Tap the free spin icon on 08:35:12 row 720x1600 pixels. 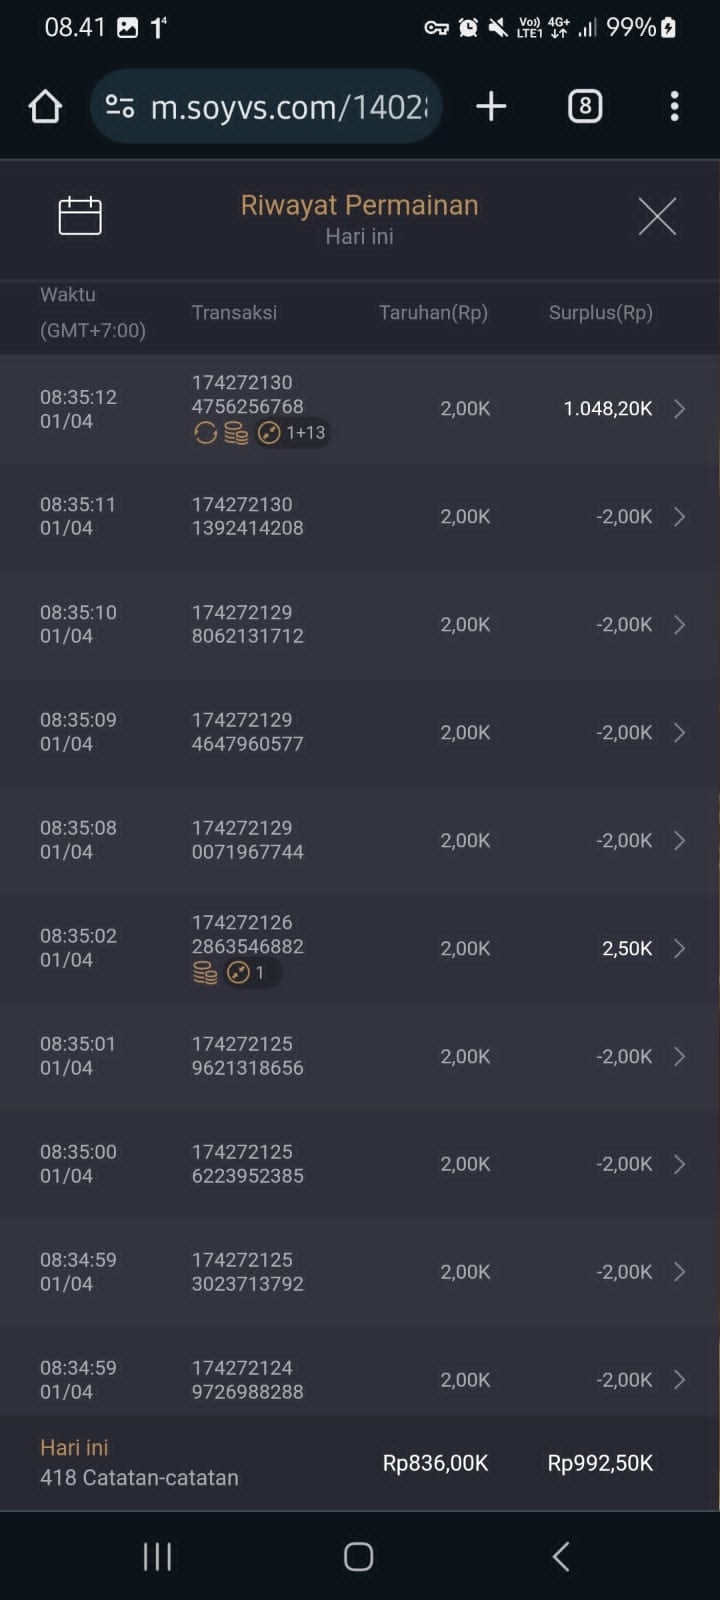coord(206,433)
